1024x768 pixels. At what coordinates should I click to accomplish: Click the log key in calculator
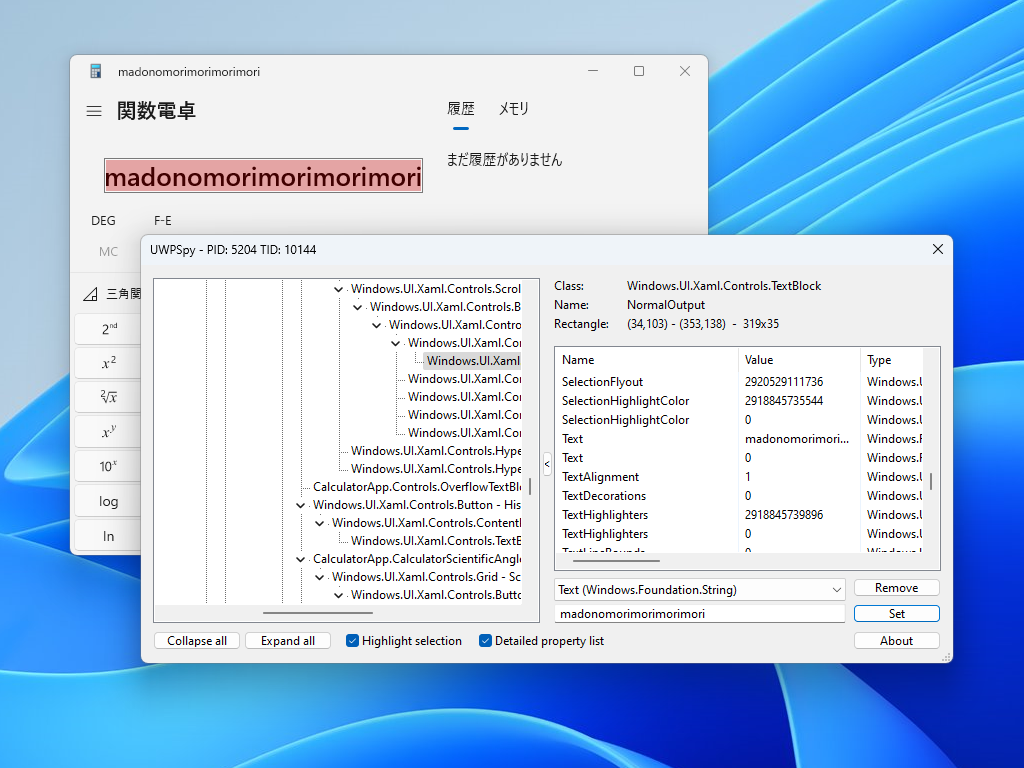(x=108, y=501)
